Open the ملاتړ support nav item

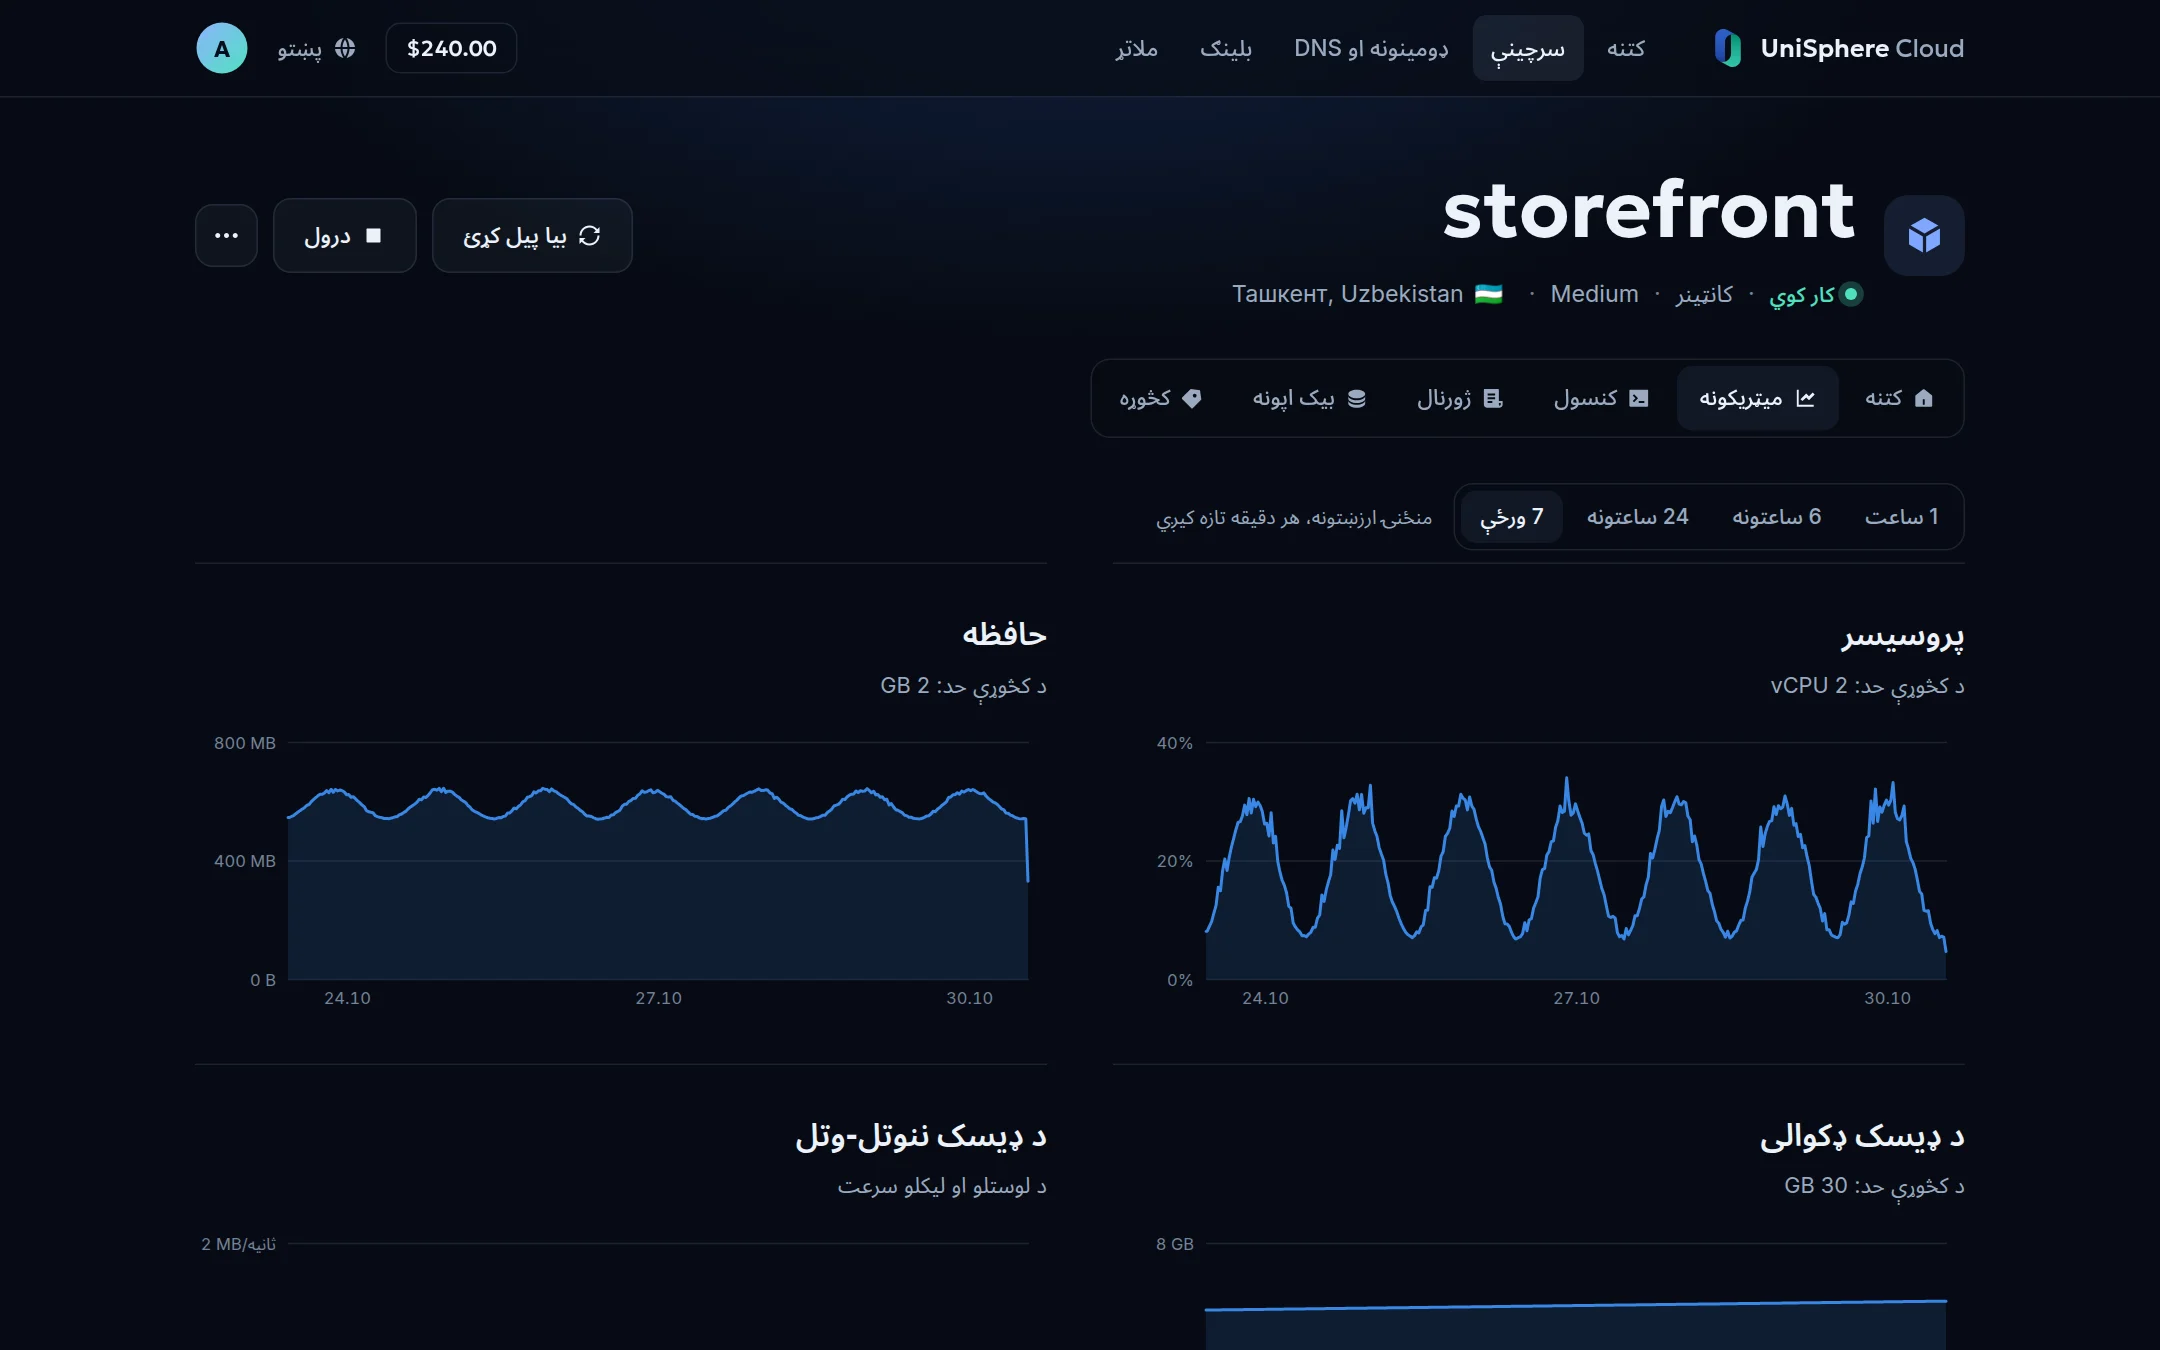tap(1137, 48)
